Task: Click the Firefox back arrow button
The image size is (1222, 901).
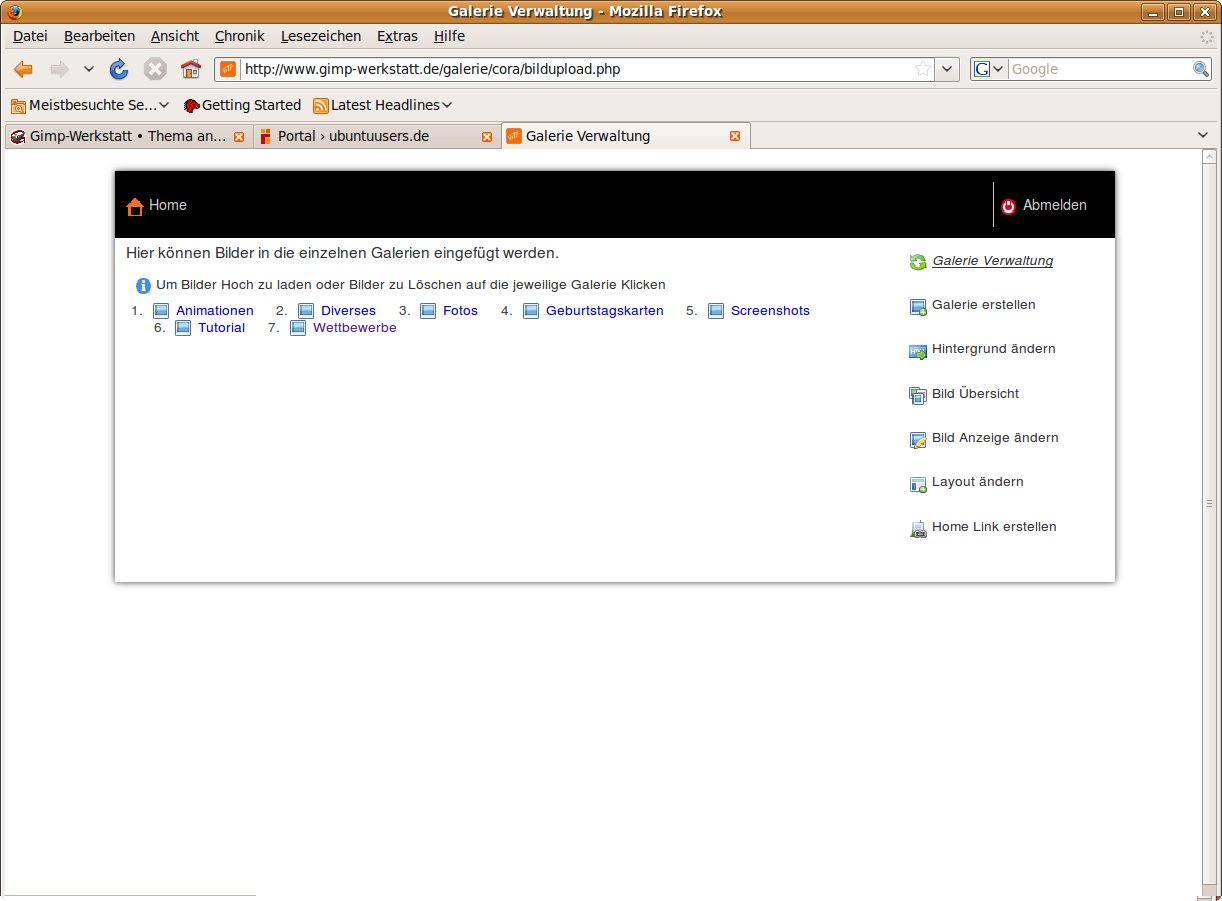Action: click(x=23, y=69)
